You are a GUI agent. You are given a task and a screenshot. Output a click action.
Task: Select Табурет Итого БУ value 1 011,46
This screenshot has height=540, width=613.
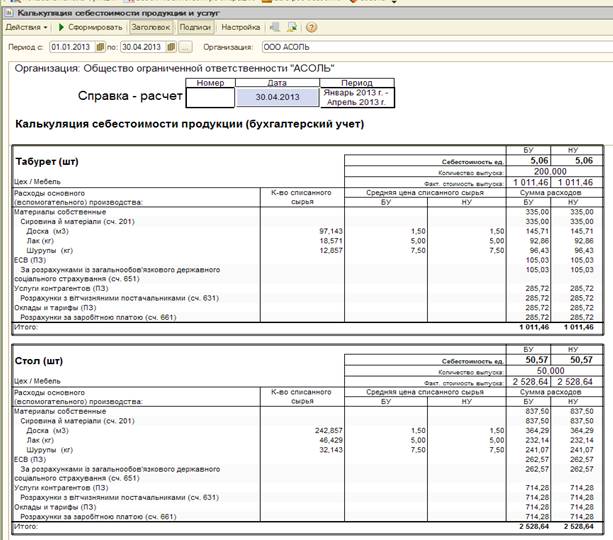pyautogui.click(x=534, y=327)
